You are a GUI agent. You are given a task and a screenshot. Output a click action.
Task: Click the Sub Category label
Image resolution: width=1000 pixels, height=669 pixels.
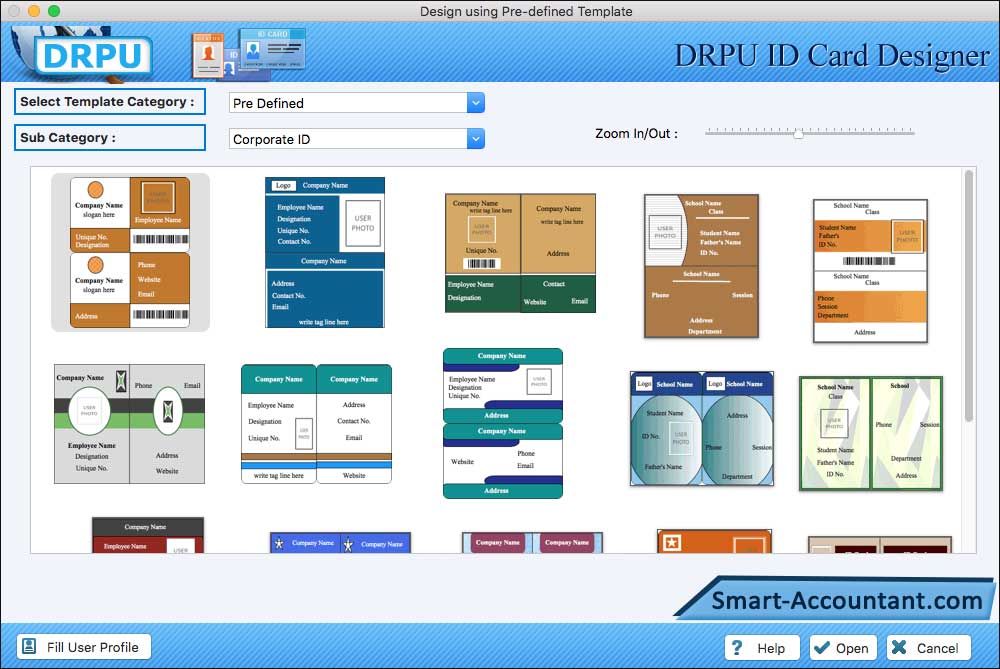pos(109,138)
